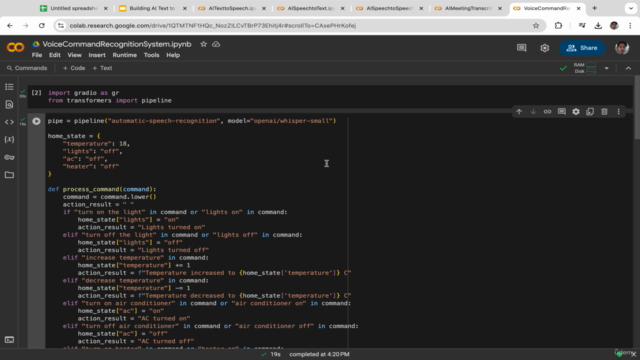Open the Runtime menu
This screenshot has width=640, height=360.
124,55
